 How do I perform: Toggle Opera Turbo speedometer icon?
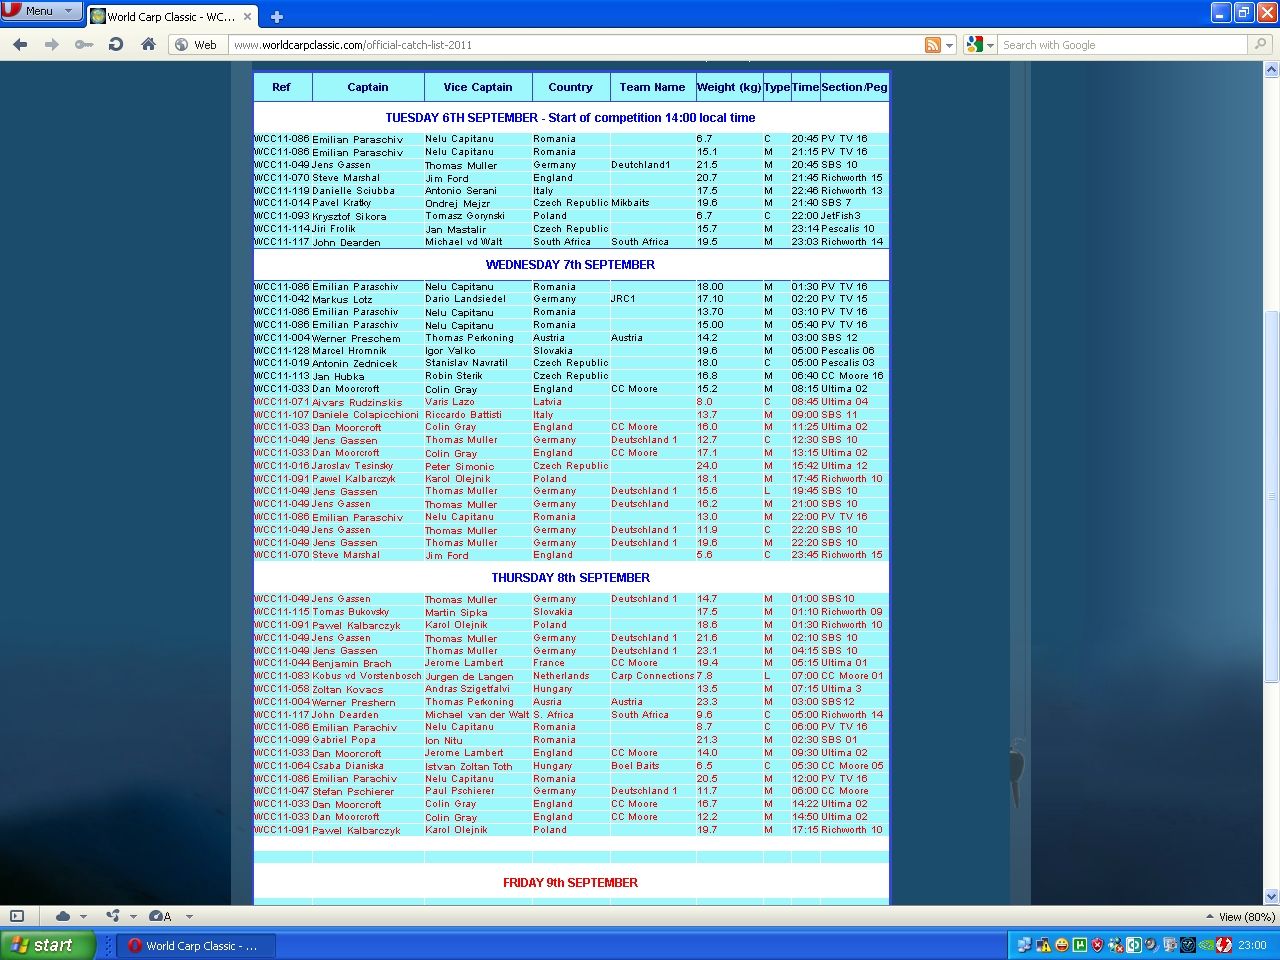click(159, 916)
